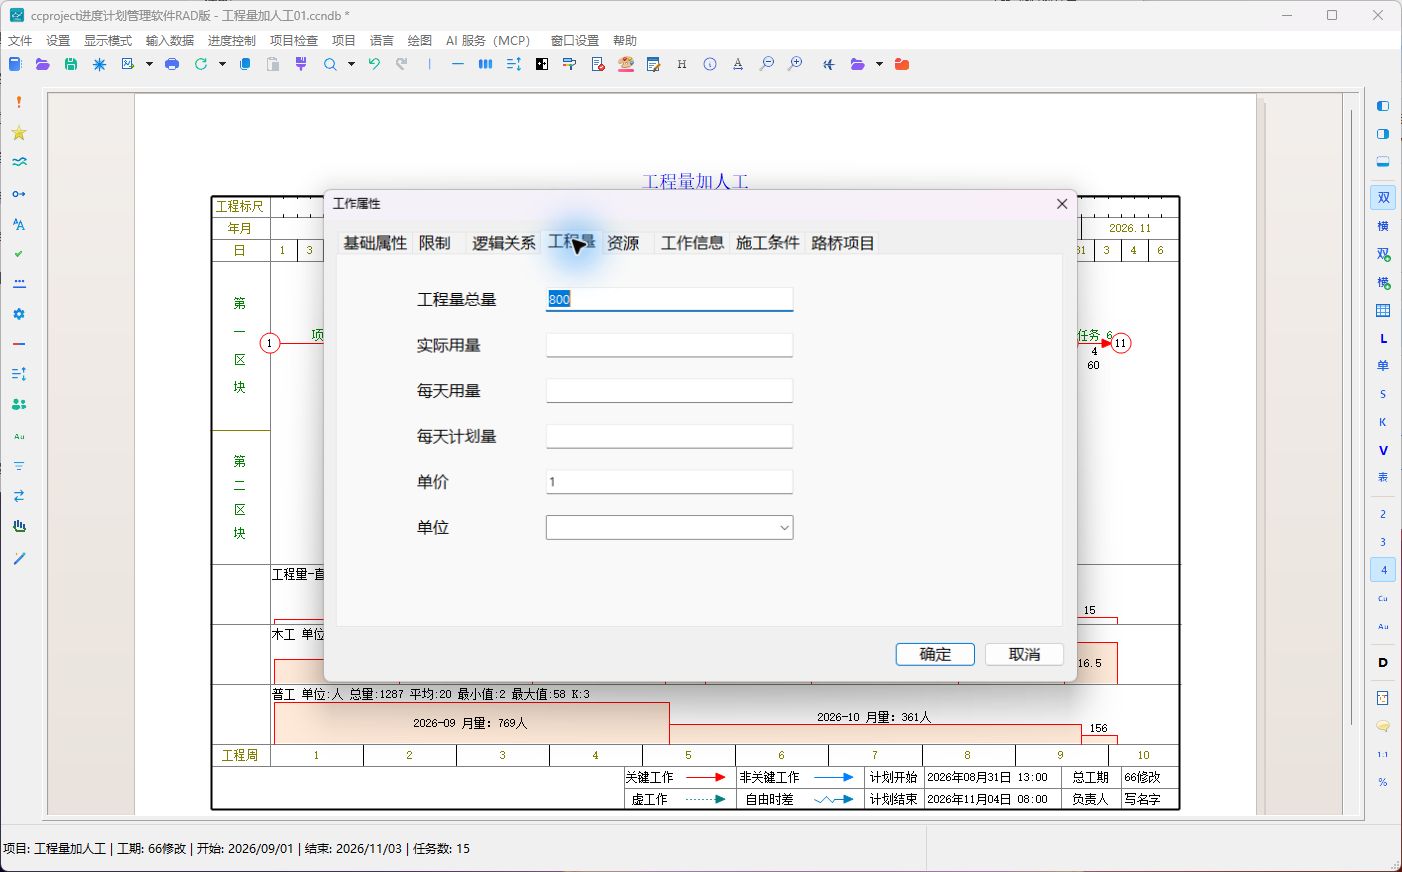Switch to the 基础属性 tab
The height and width of the screenshot is (872, 1402).
[375, 243]
